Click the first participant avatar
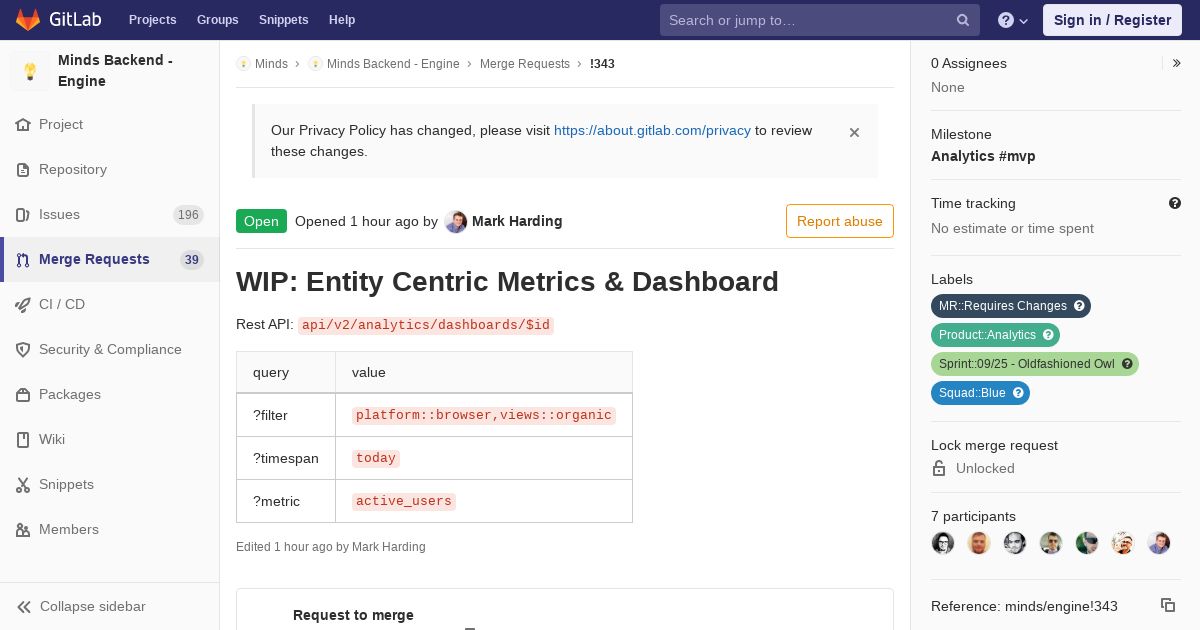 click(x=943, y=543)
